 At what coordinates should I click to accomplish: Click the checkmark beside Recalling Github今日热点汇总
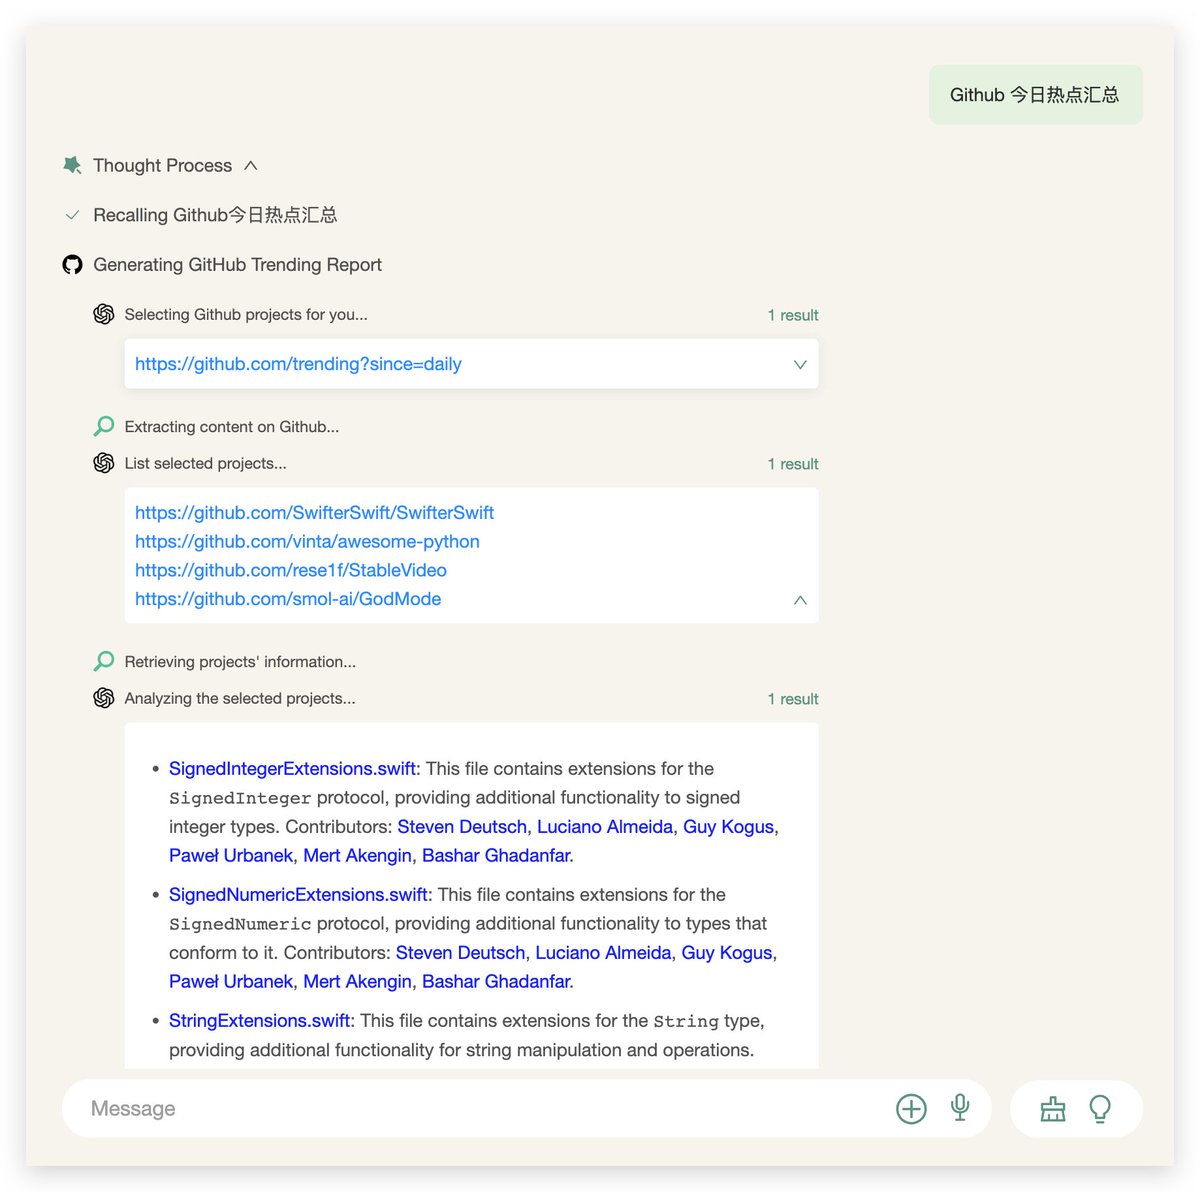(71, 214)
